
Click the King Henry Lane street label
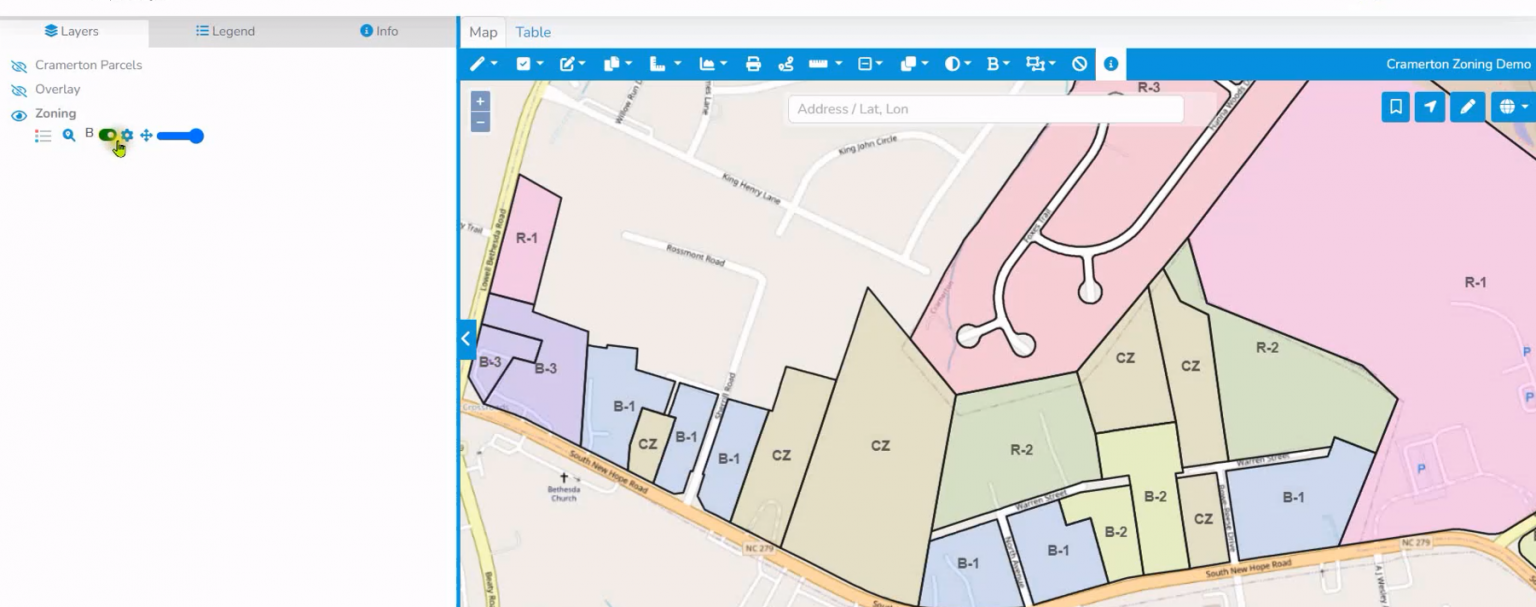(750, 190)
